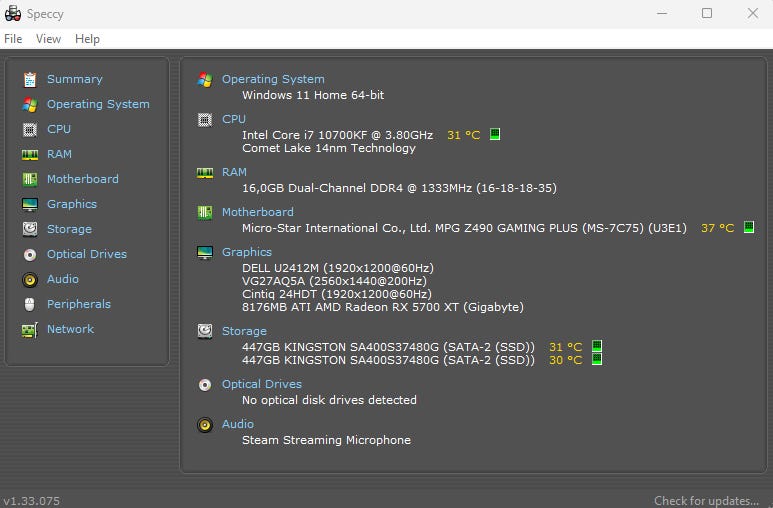Click the CPU heading link in main panel
Screen dimensions: 773x508
pyautogui.click(x=234, y=119)
